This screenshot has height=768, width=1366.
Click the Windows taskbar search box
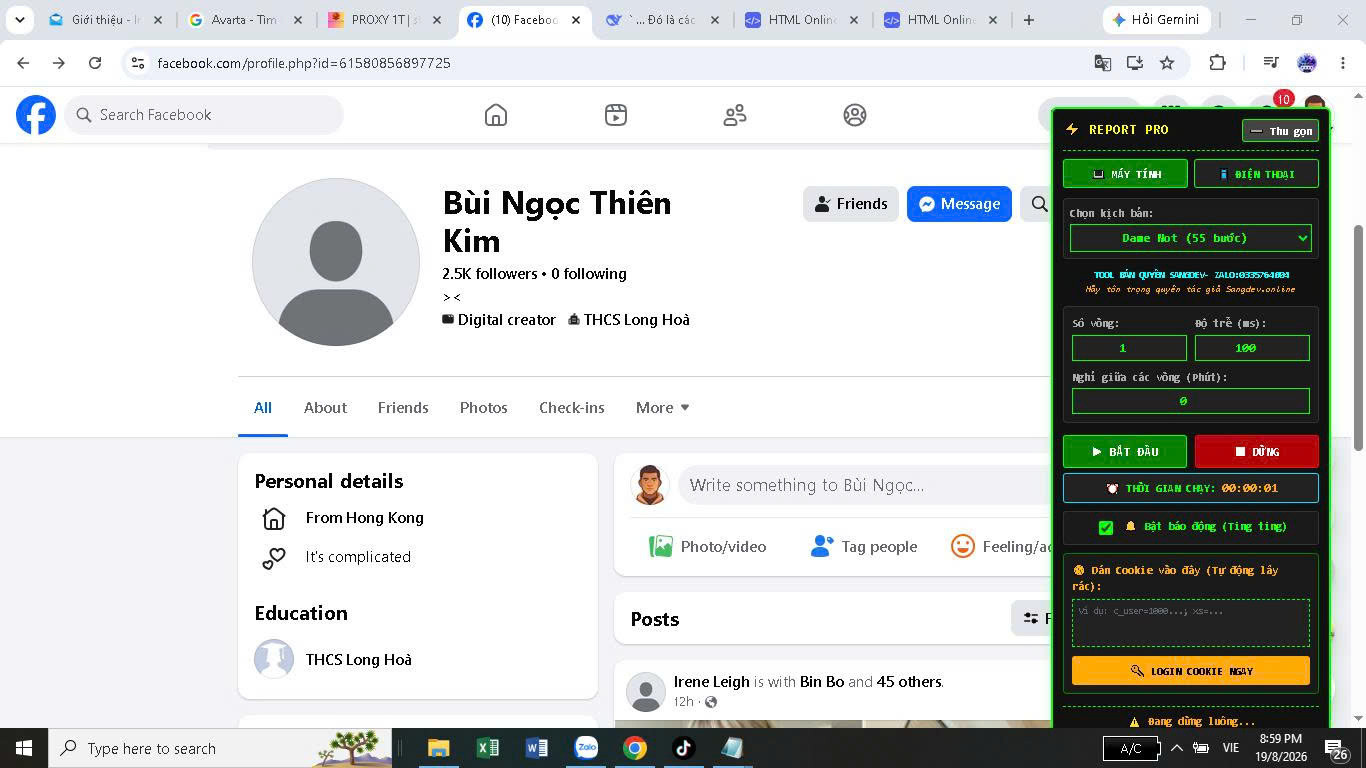point(220,748)
